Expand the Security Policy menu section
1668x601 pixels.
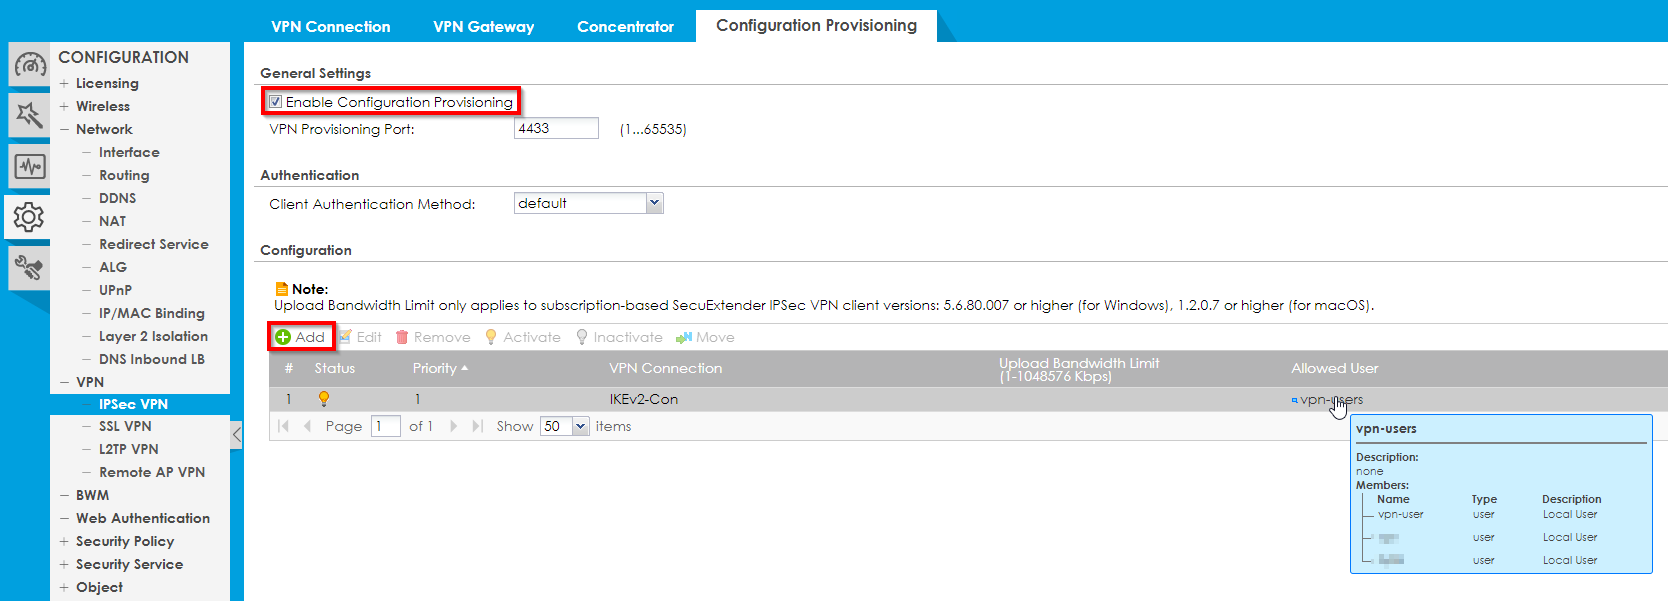tap(64, 541)
